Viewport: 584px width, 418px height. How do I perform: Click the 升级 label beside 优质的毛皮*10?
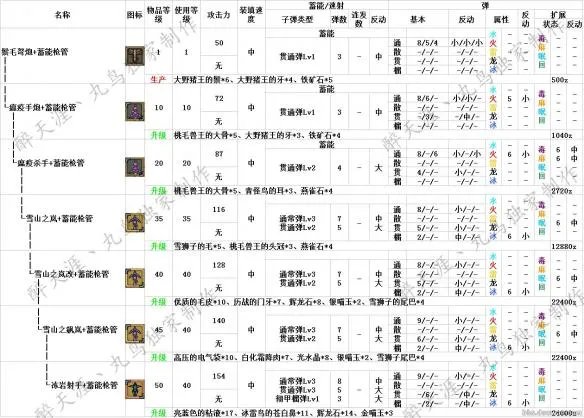[158, 302]
